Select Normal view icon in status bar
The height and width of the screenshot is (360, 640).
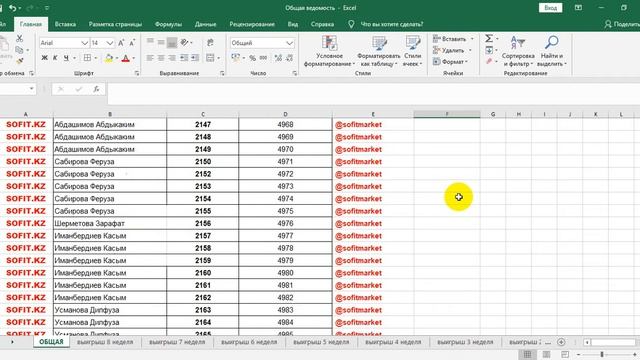point(527,354)
